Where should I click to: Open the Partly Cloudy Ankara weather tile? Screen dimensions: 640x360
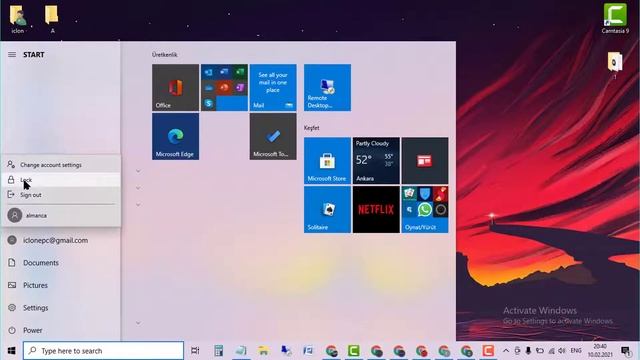(376, 161)
